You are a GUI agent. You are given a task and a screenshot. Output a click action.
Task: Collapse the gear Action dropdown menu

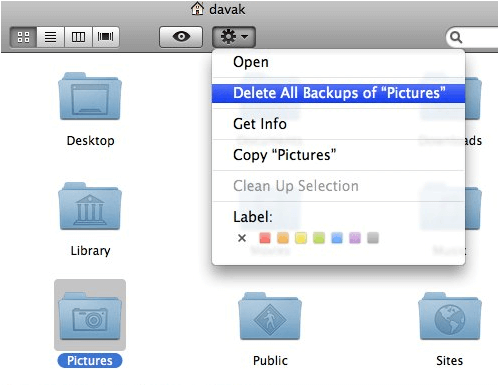(234, 37)
